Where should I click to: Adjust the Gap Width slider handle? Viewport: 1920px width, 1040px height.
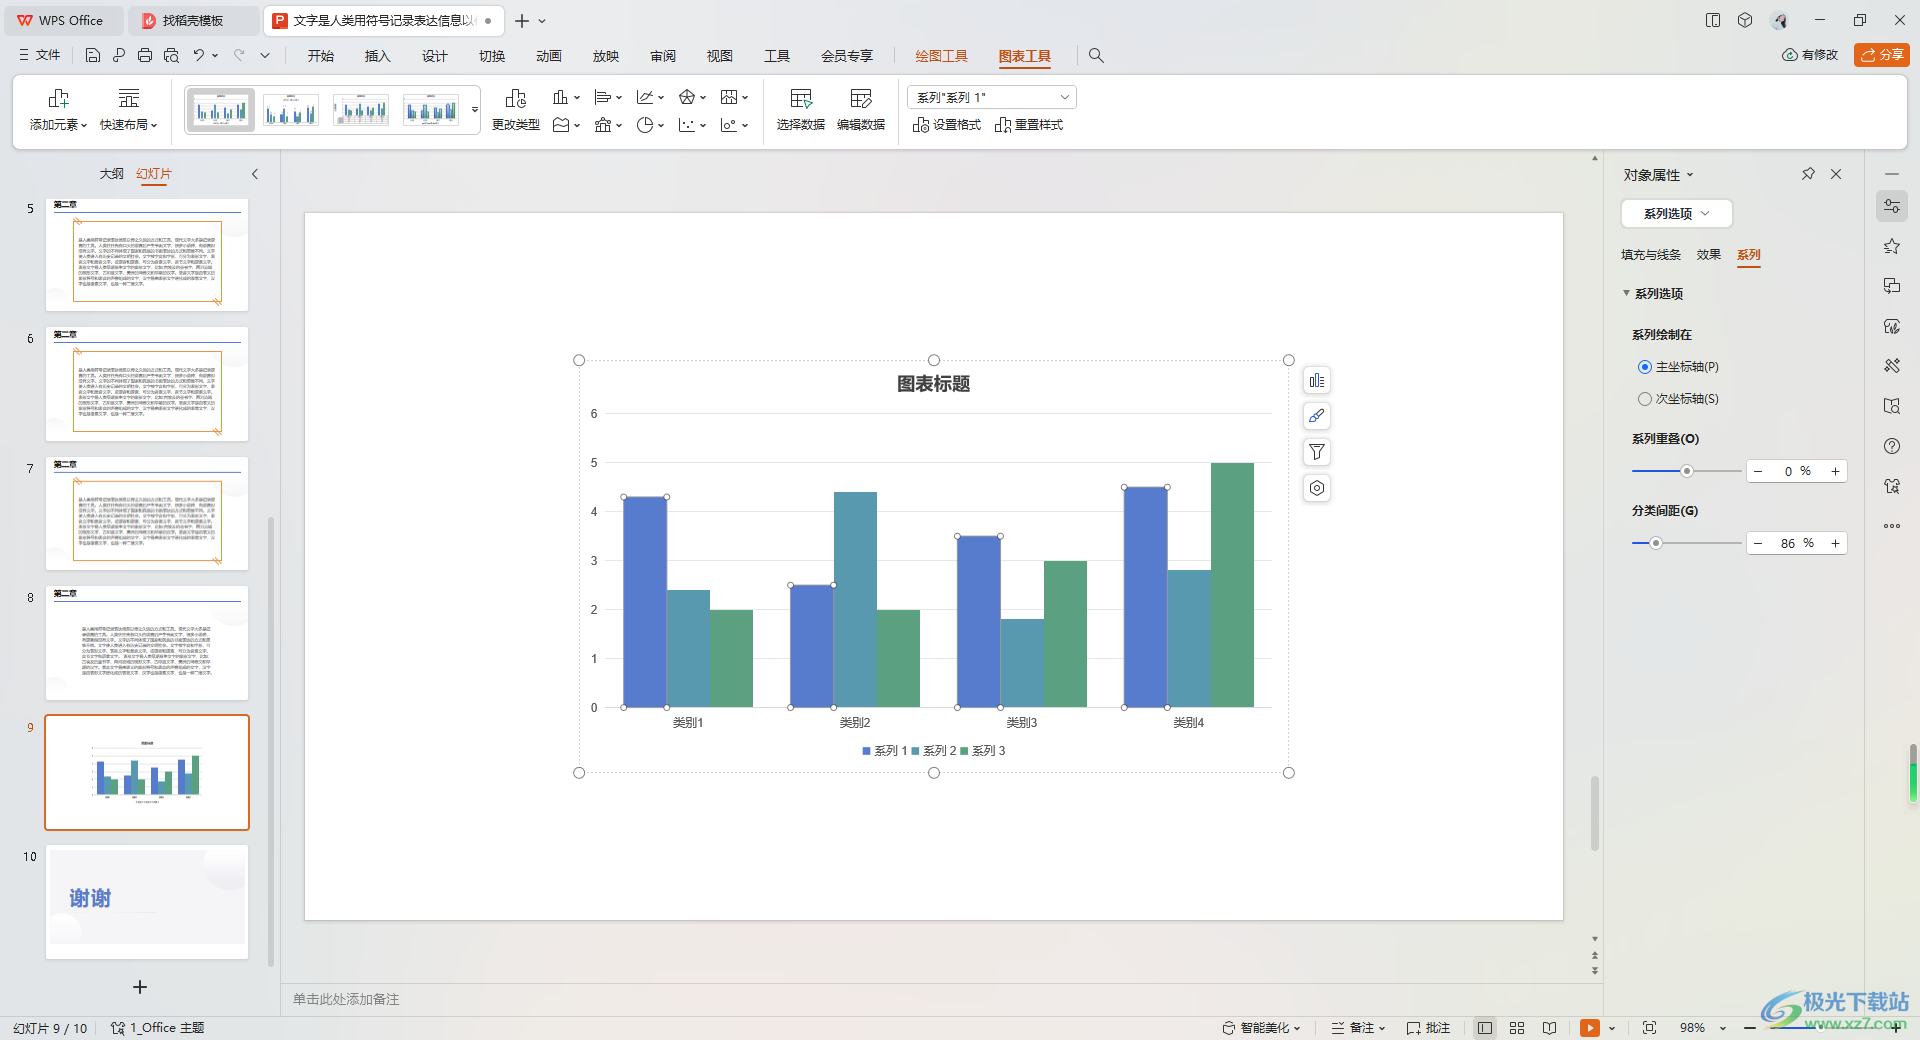click(1656, 543)
